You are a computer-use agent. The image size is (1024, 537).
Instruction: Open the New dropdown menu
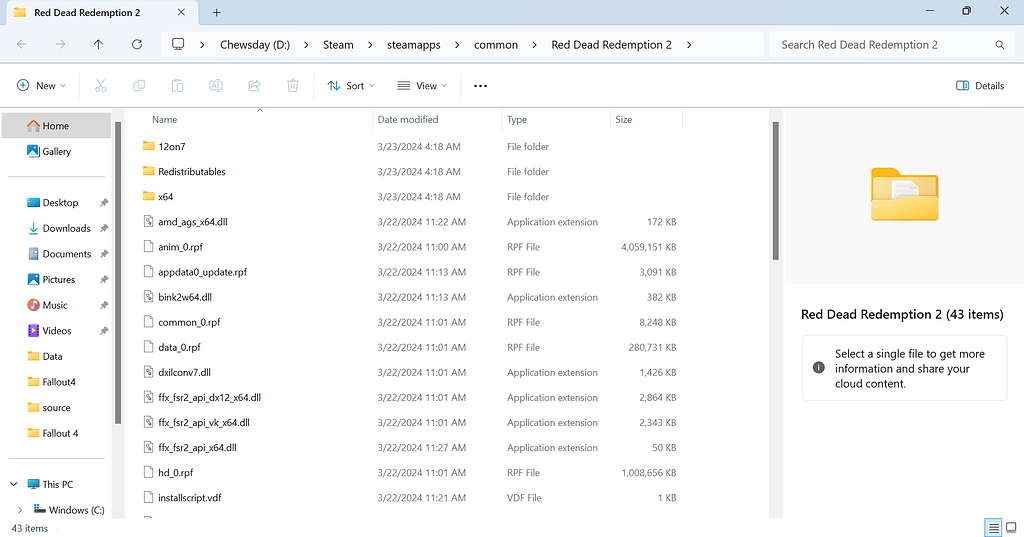41,86
